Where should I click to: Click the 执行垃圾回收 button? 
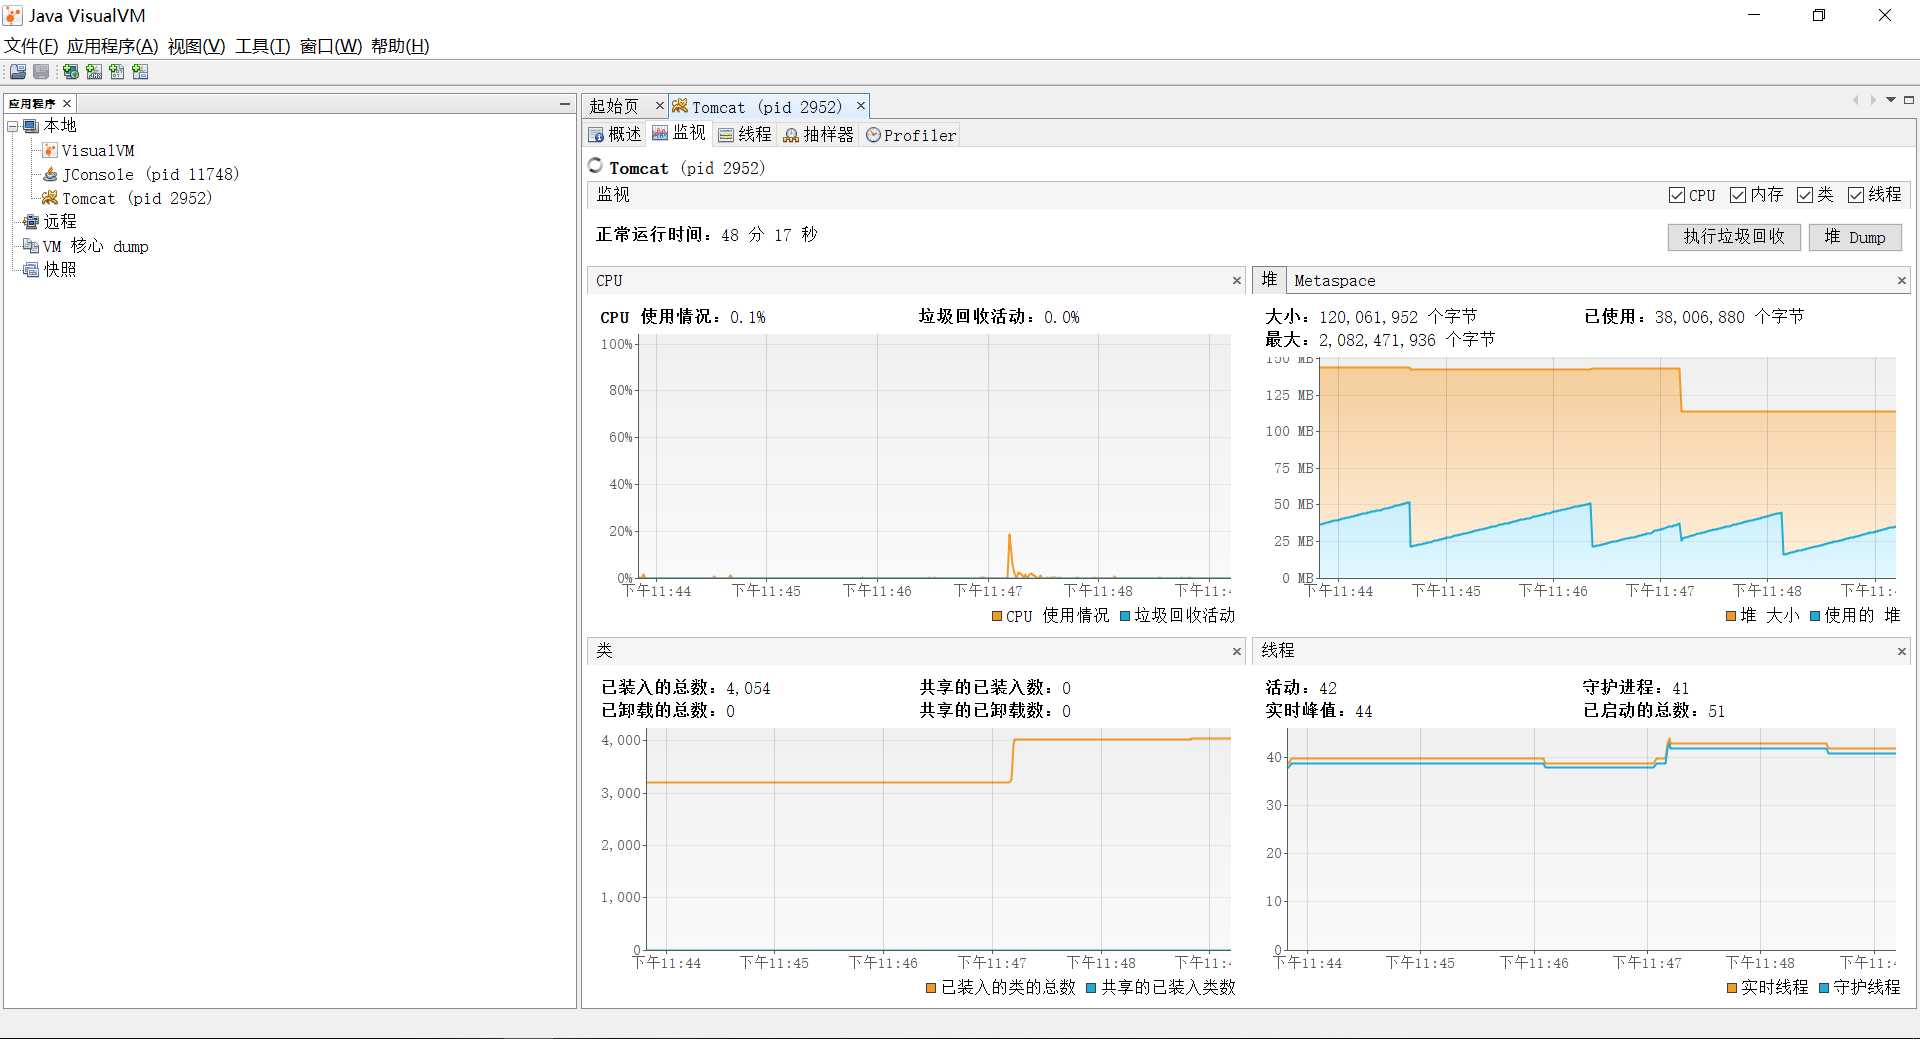(x=1733, y=237)
